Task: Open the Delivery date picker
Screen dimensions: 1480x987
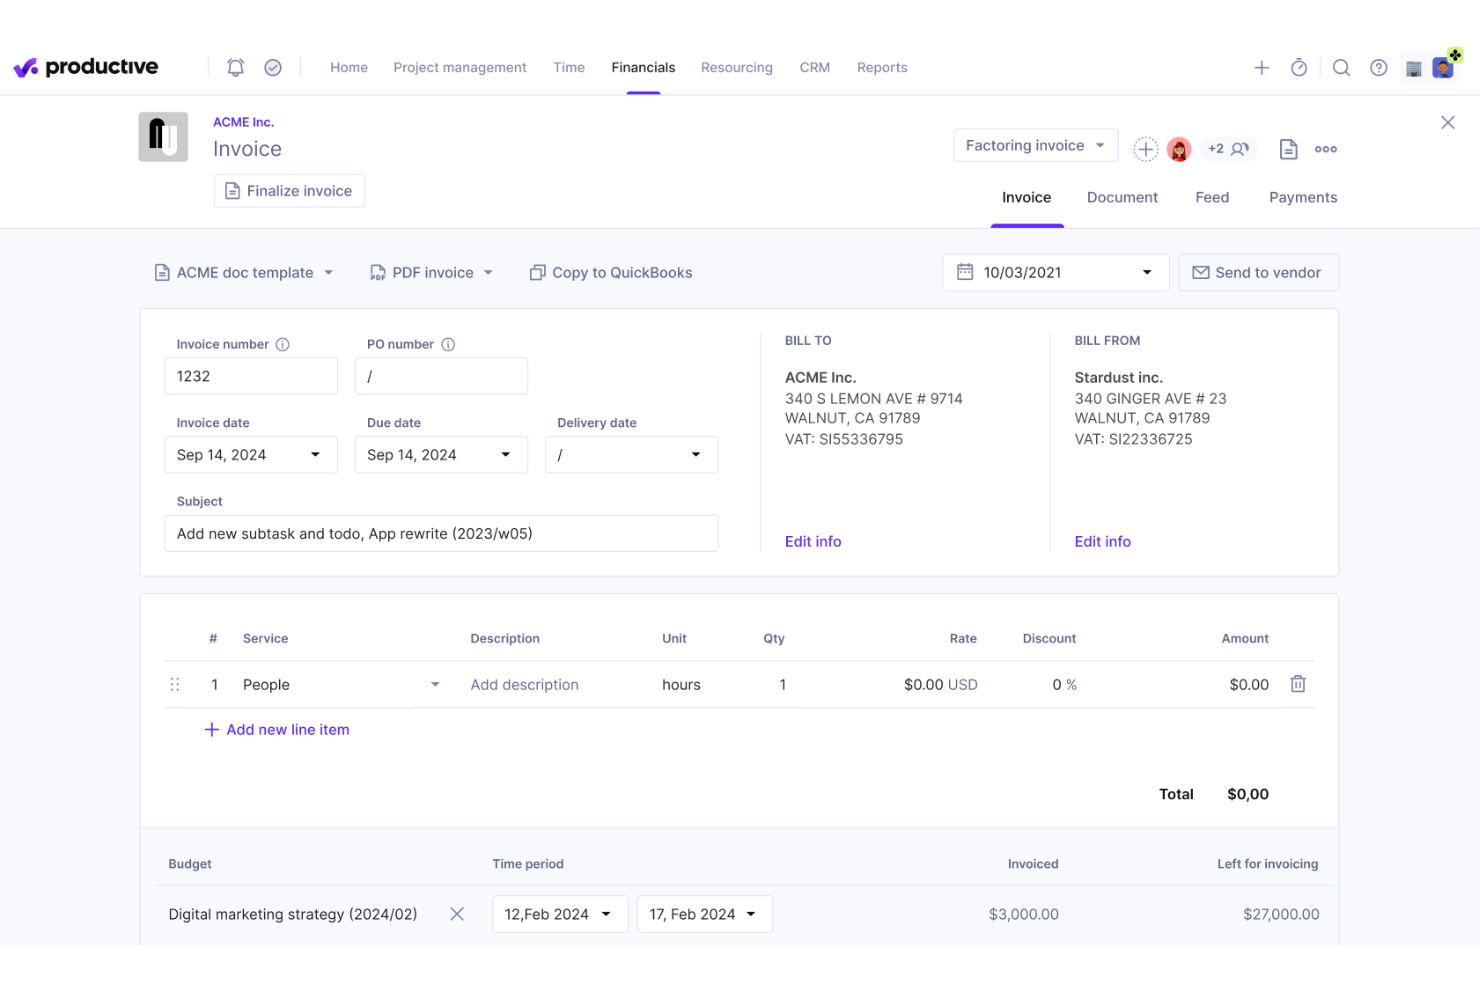Action: [x=631, y=455]
